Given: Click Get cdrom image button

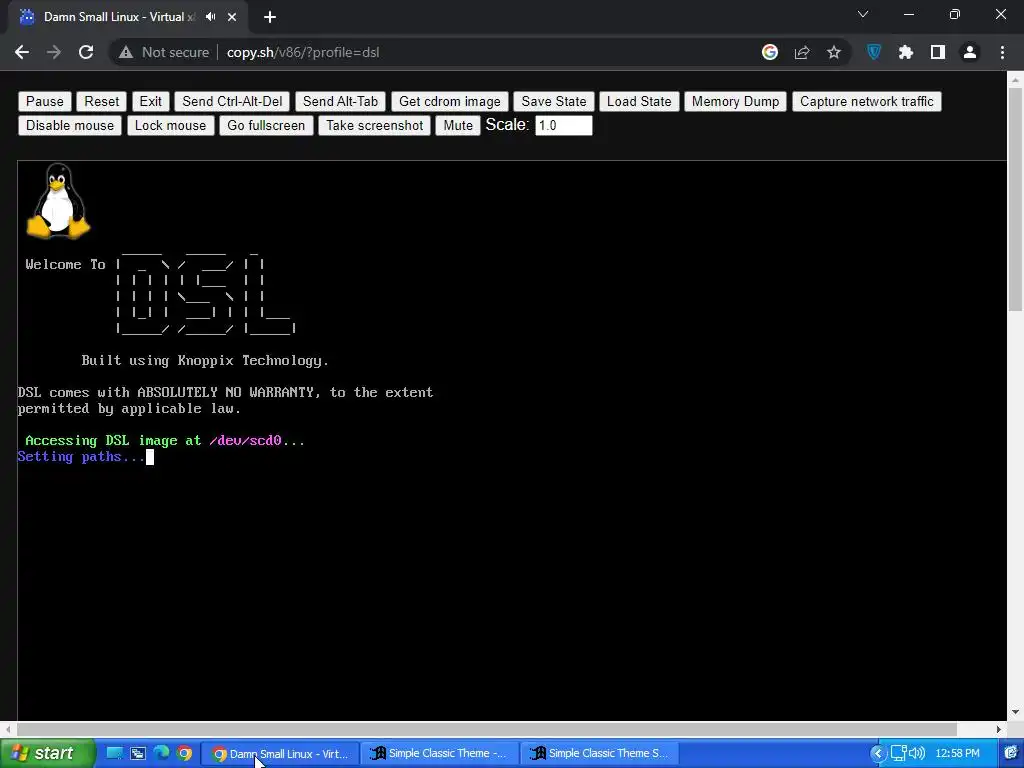Looking at the screenshot, I should click(449, 101).
